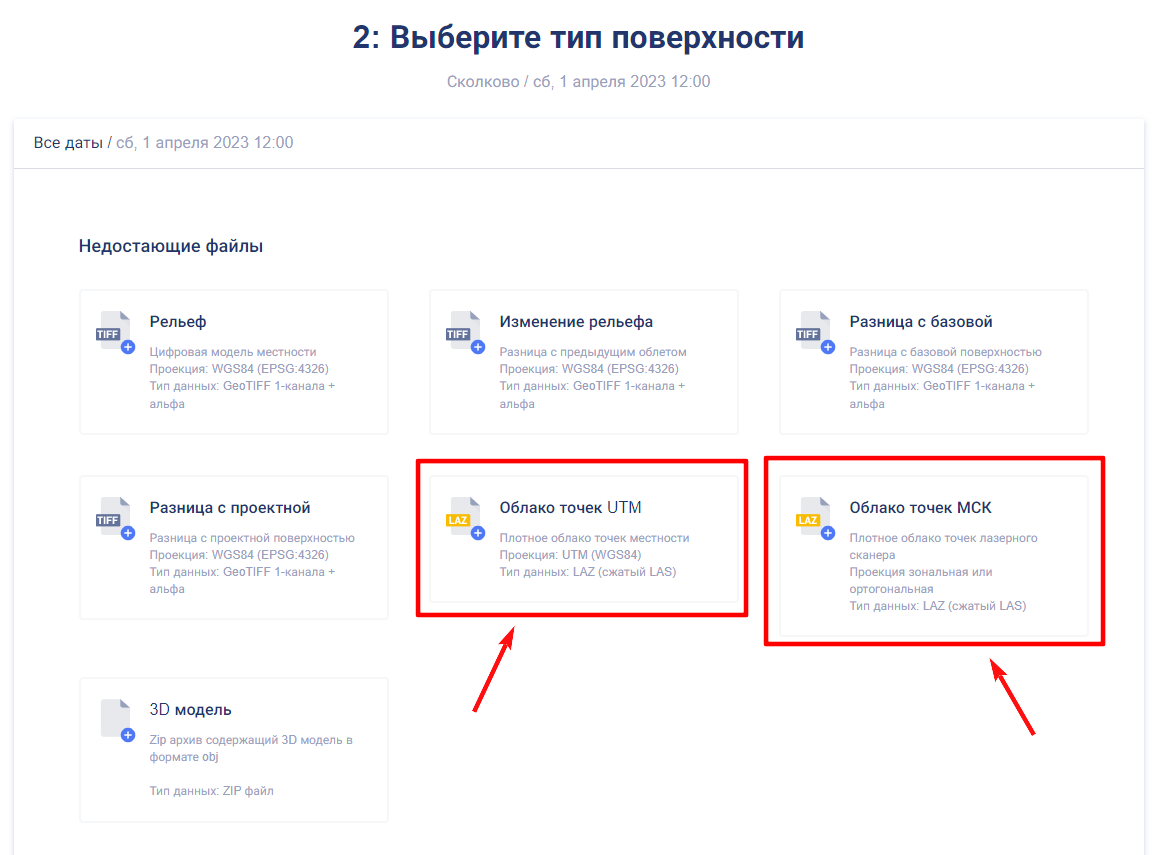Click the TIFF file icon beside Рельеф

(114, 332)
